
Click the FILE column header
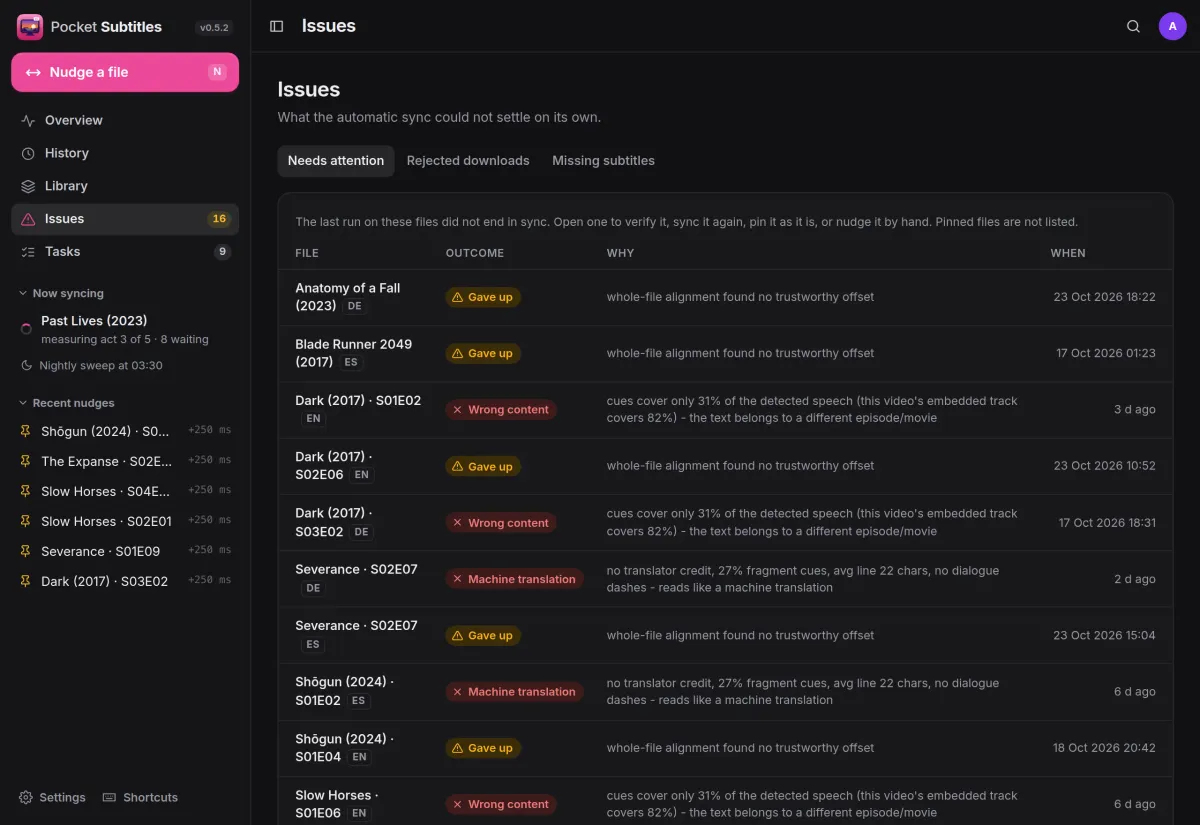pyautogui.click(x=307, y=253)
